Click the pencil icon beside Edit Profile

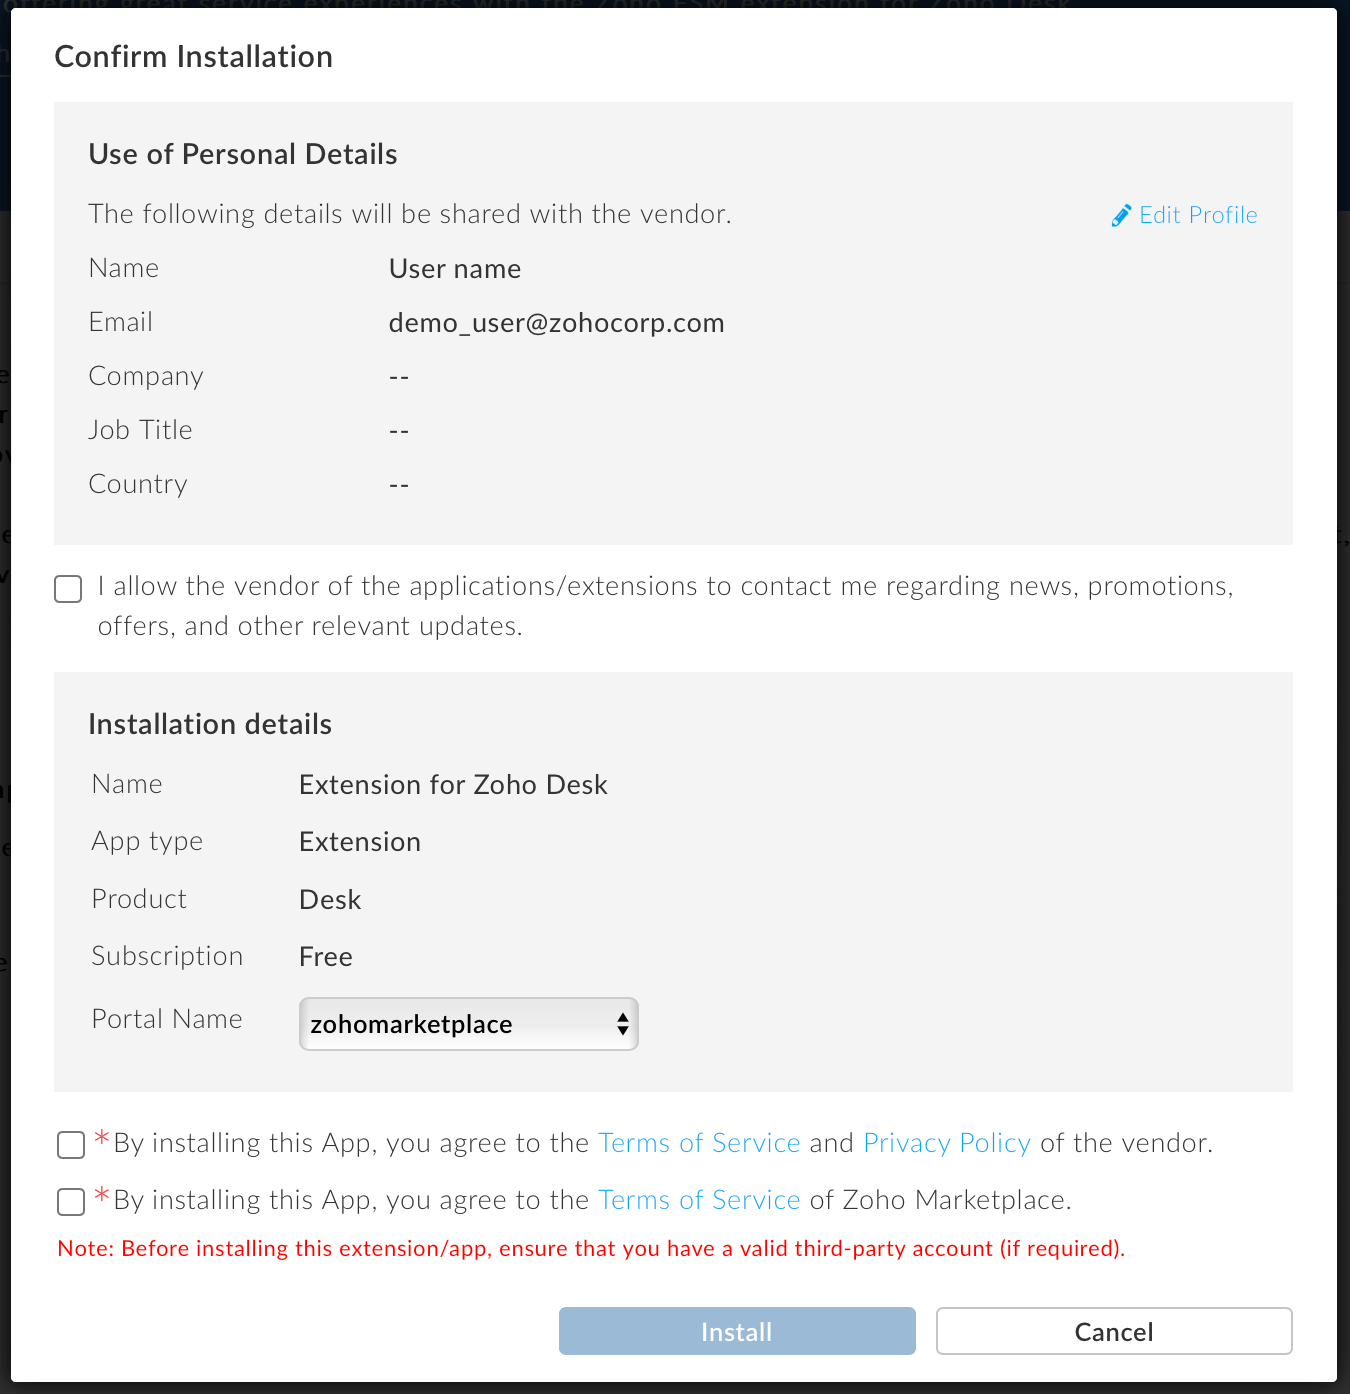coord(1121,216)
